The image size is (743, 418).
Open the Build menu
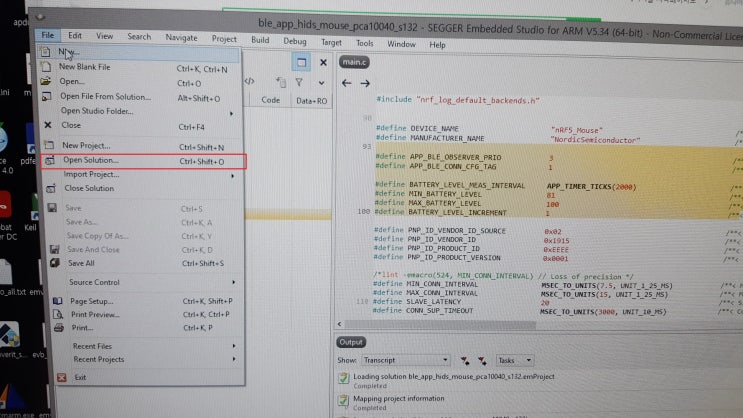(x=260, y=40)
